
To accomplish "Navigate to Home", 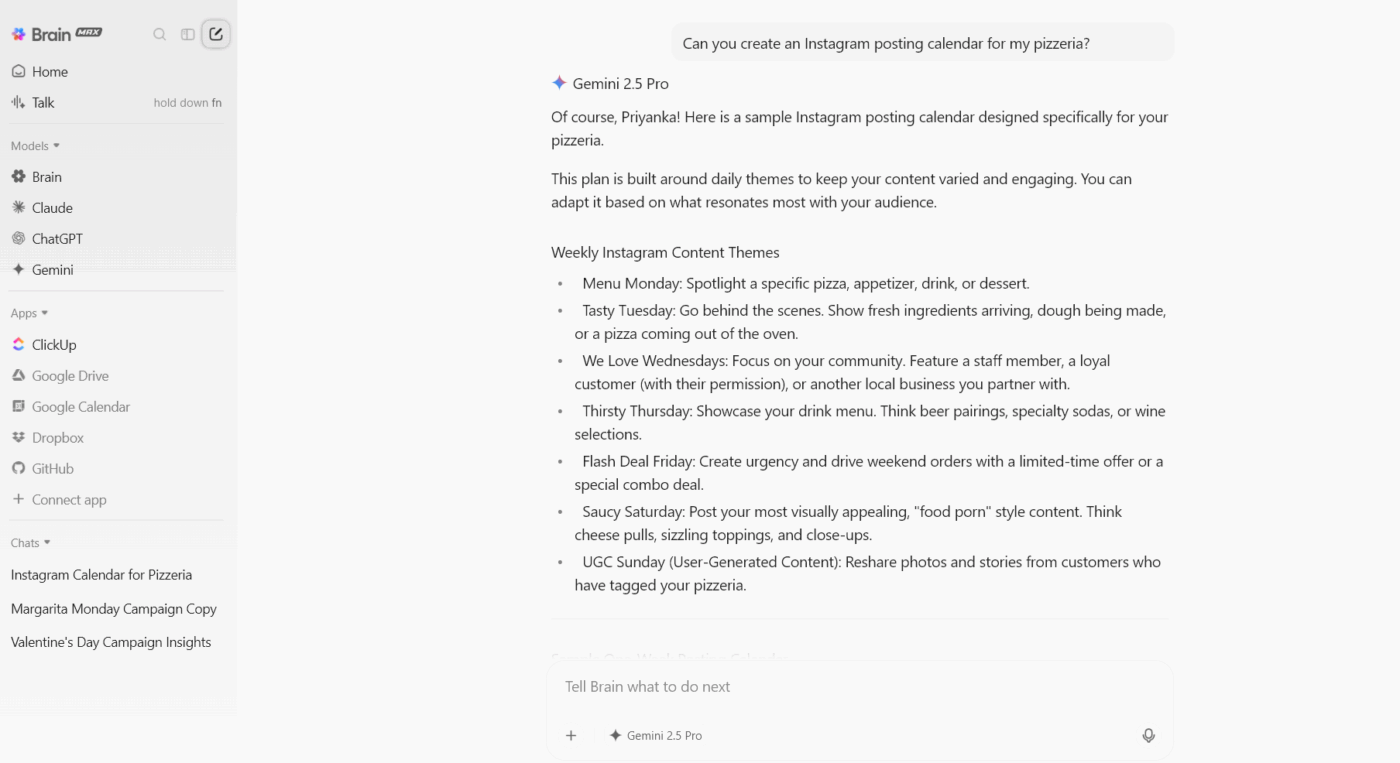I will [47, 71].
